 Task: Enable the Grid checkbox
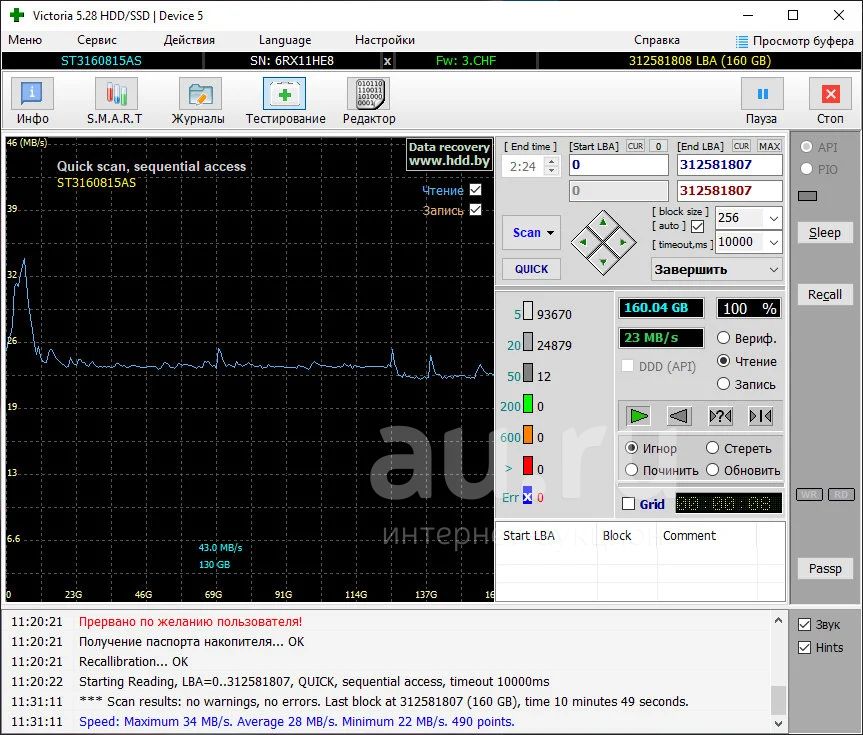click(628, 504)
